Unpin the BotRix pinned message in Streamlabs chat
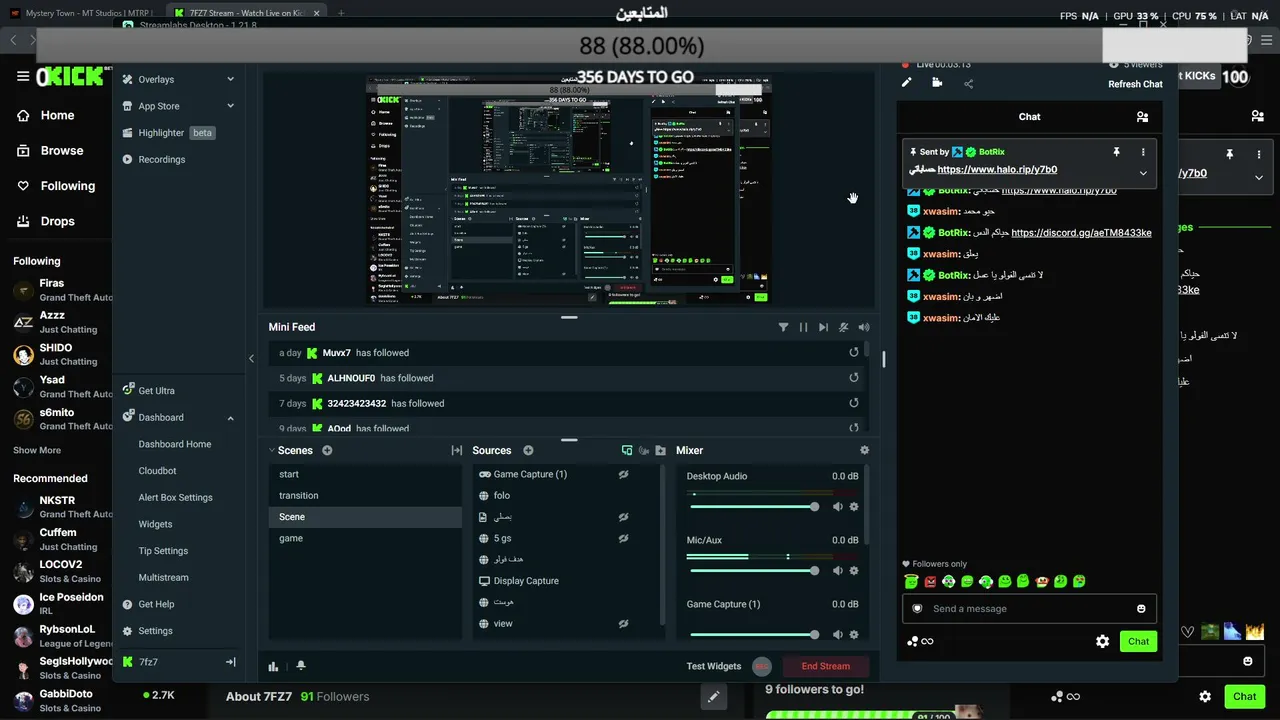1280x720 pixels. click(x=1116, y=152)
